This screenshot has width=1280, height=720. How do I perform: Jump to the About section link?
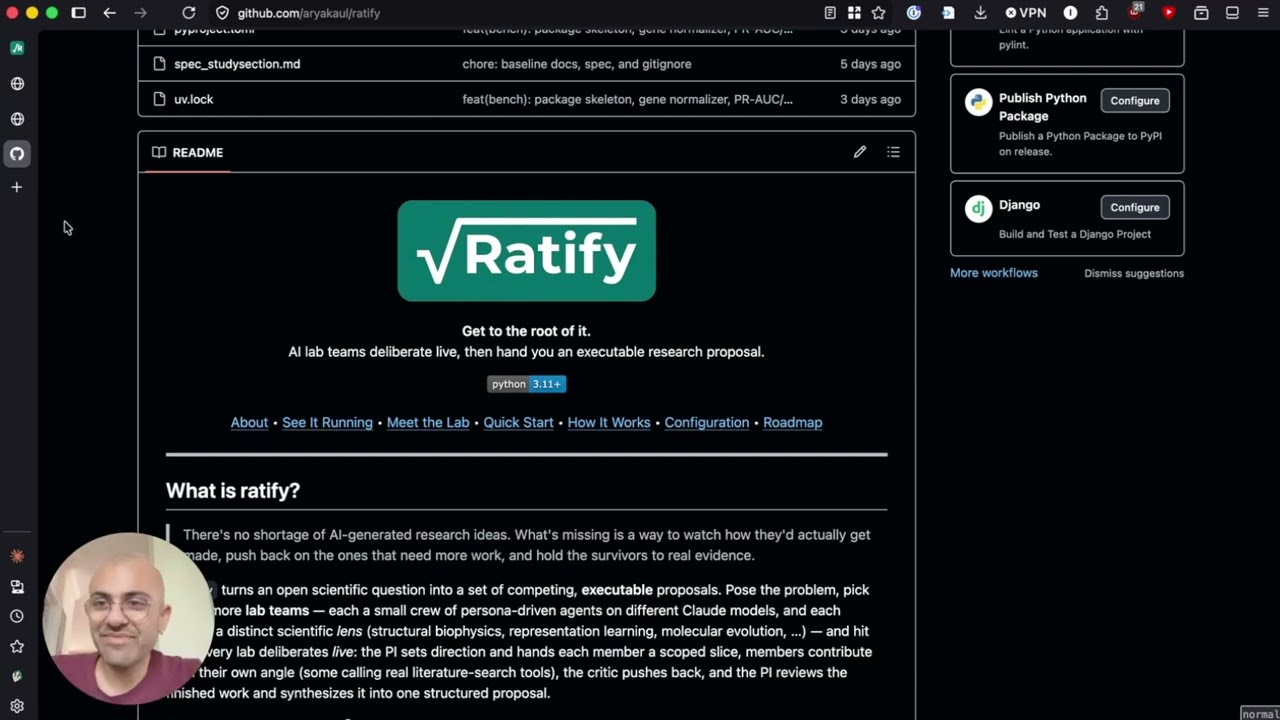[x=249, y=422]
